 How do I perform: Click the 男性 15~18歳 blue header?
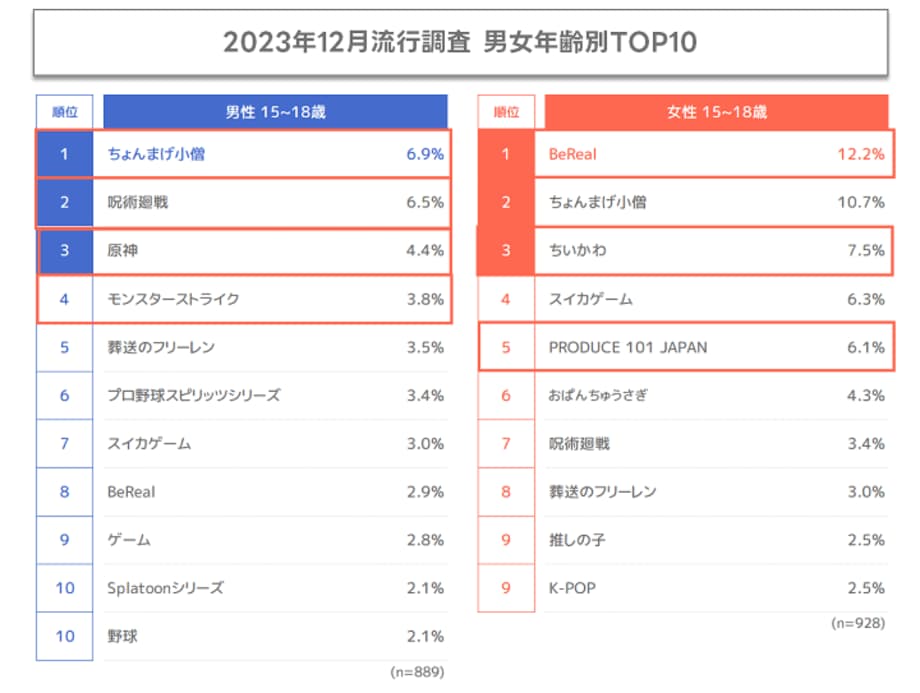coord(275,111)
